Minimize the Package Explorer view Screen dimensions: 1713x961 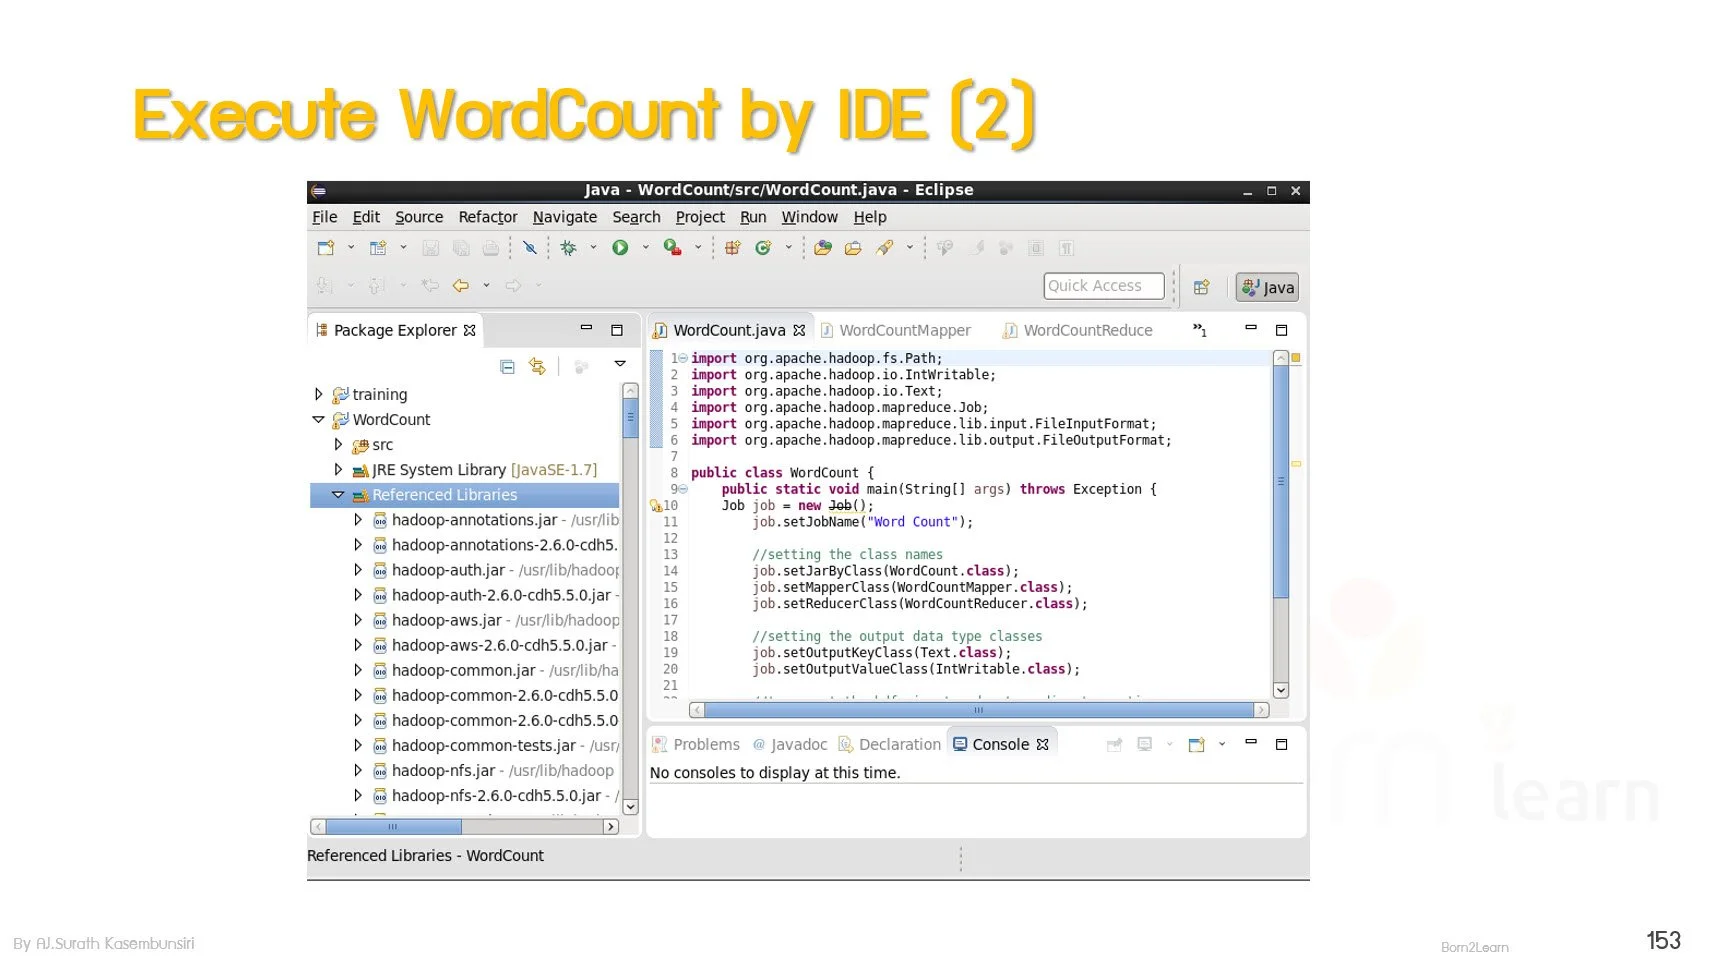(586, 328)
